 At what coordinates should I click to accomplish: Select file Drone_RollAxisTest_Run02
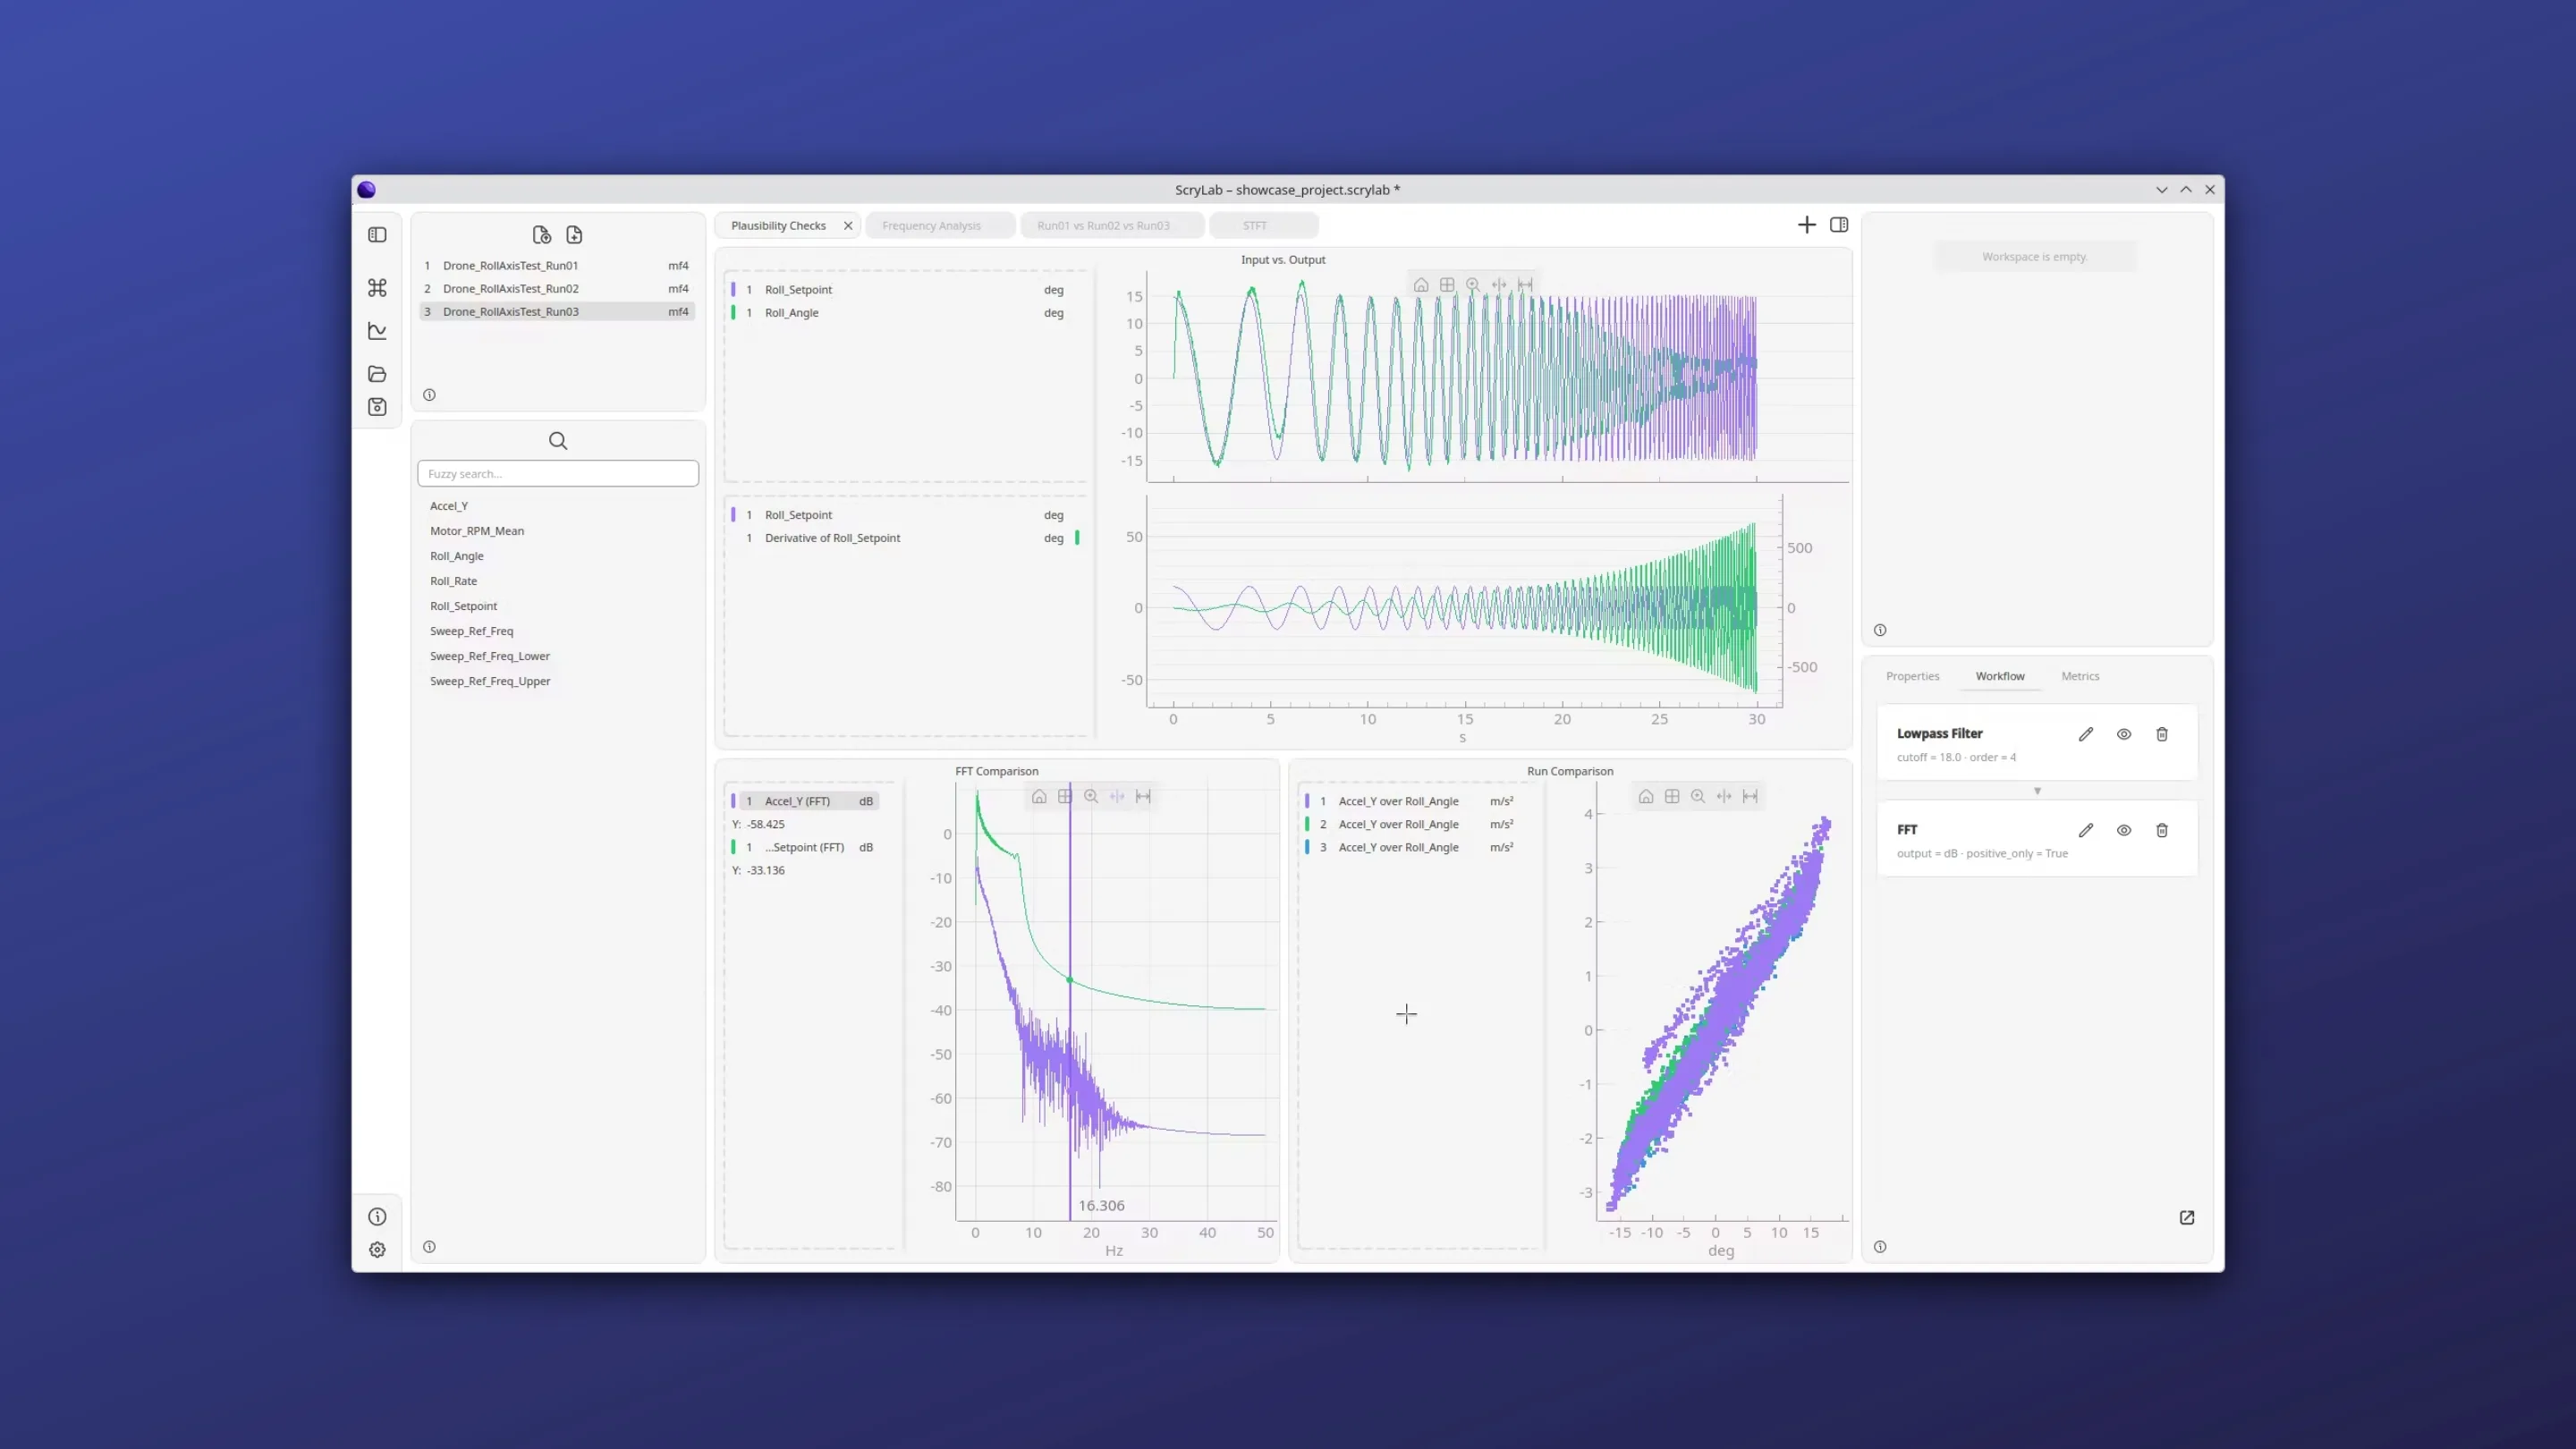(557, 289)
